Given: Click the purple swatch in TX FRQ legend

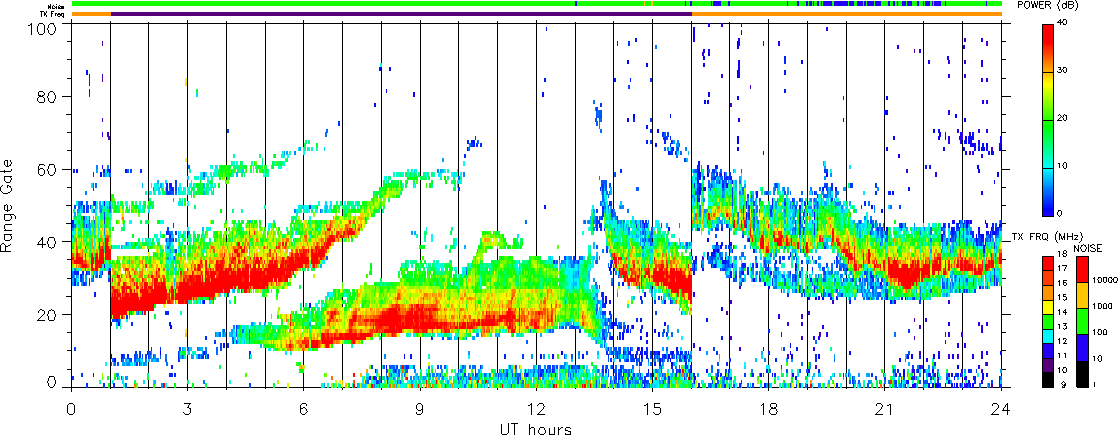Looking at the screenshot, I should click(x=1047, y=365).
